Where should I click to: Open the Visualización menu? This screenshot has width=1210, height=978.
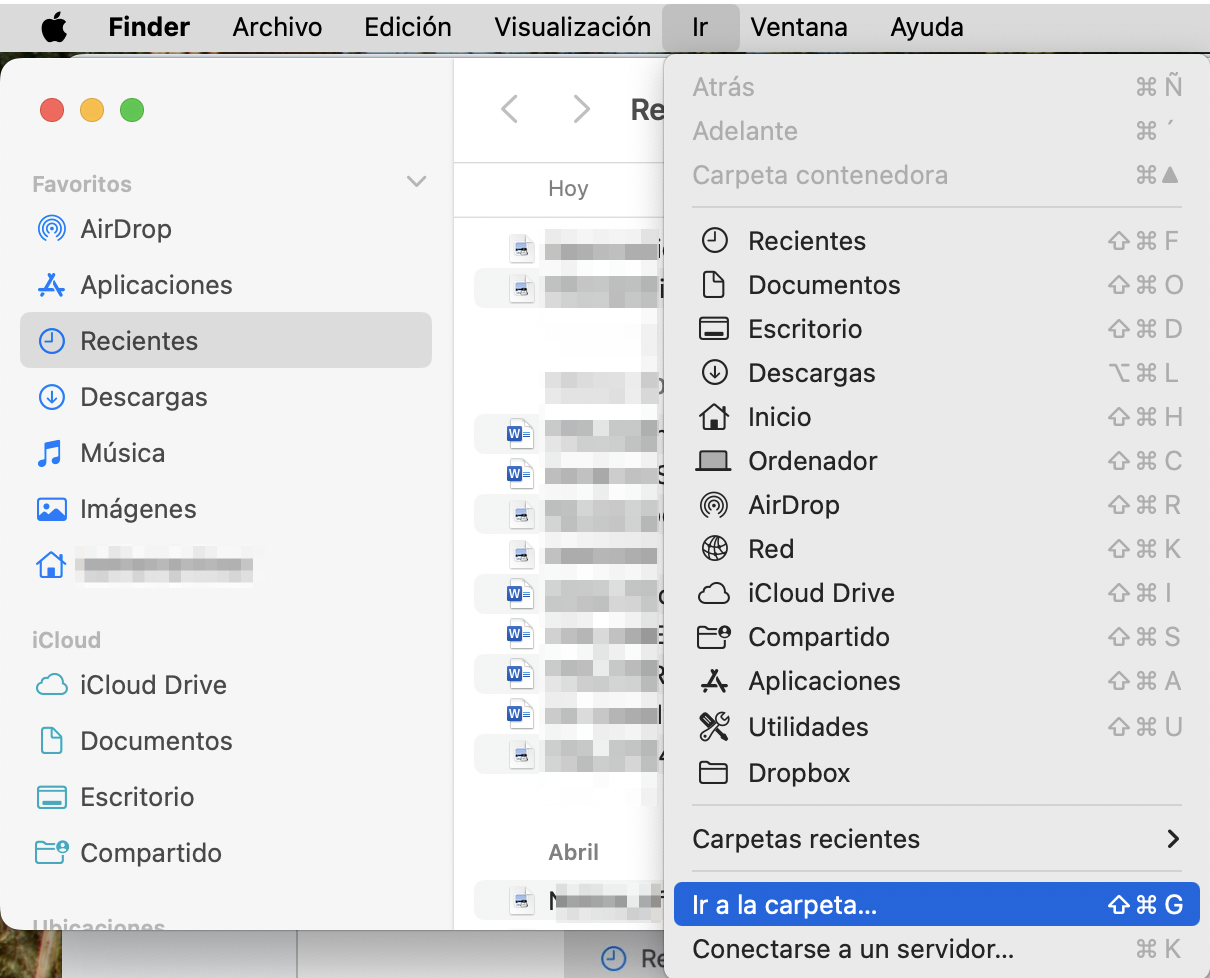click(x=572, y=27)
